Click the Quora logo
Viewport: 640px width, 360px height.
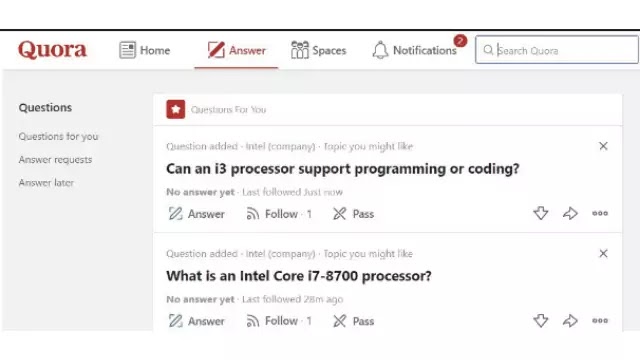point(52,50)
